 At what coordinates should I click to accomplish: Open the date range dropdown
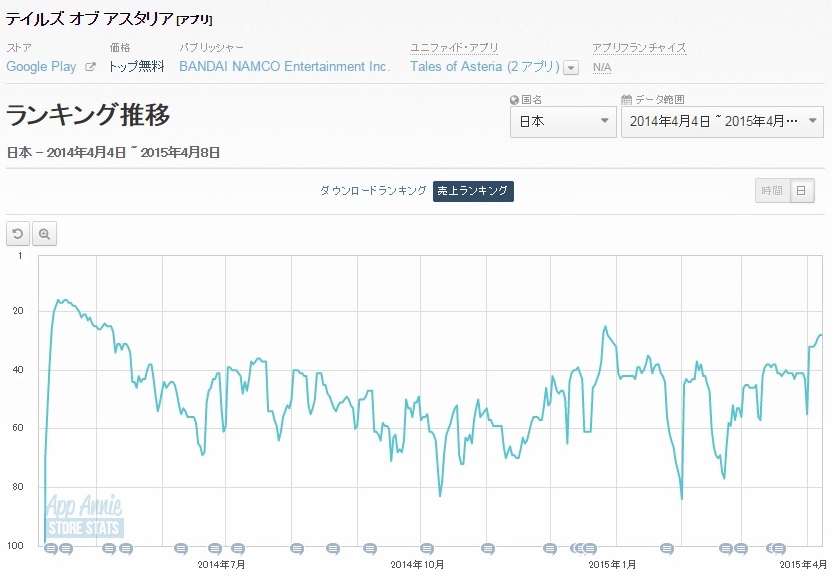722,122
